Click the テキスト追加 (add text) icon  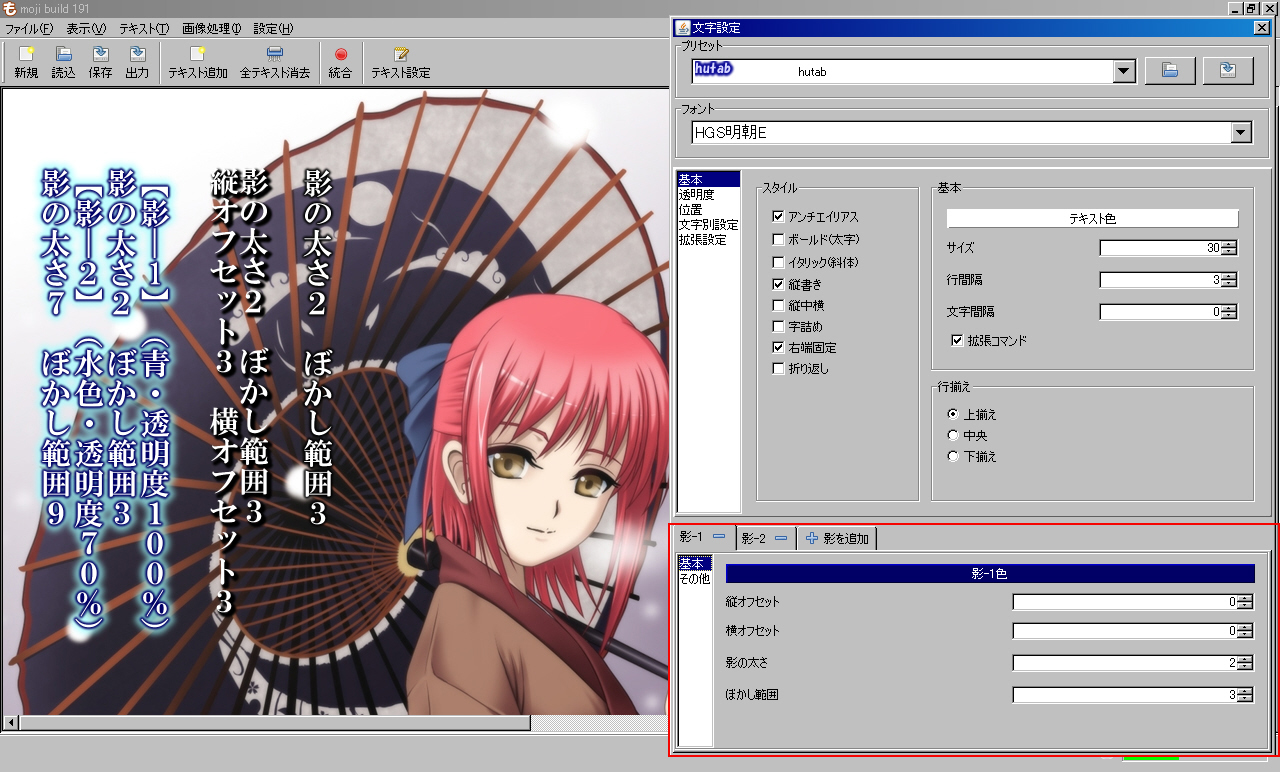(198, 63)
